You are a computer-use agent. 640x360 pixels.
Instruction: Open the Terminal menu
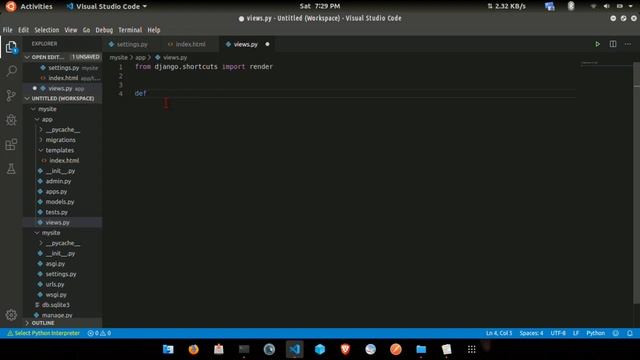[x=130, y=30]
